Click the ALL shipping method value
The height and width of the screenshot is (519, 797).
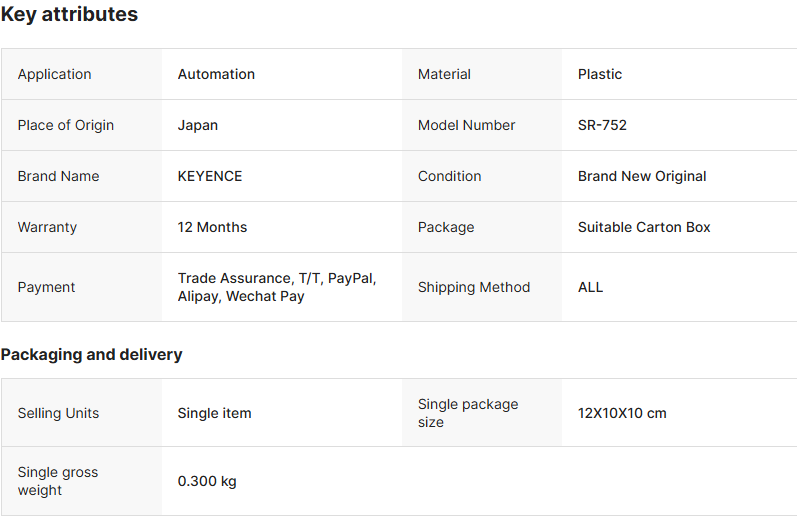tap(591, 287)
